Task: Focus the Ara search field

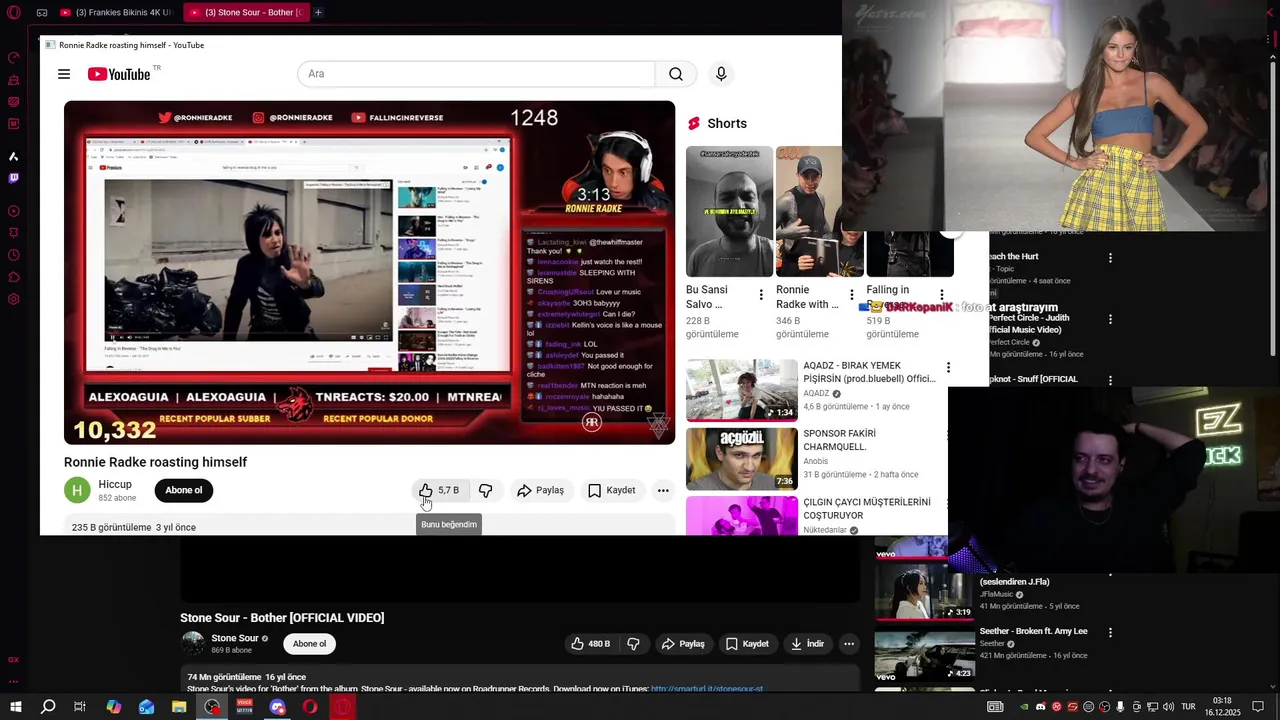Action: pos(476,74)
